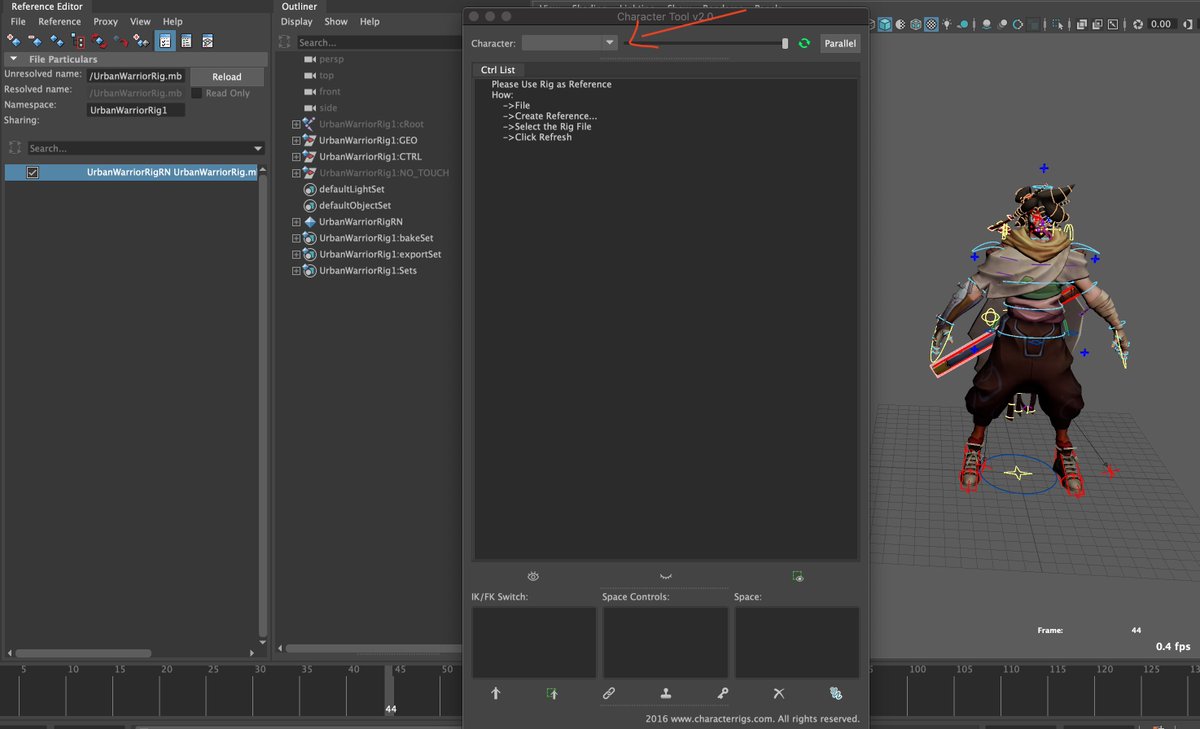
Task: Click the 0.00 value field in viewport toolbar
Action: [x=1161, y=24]
